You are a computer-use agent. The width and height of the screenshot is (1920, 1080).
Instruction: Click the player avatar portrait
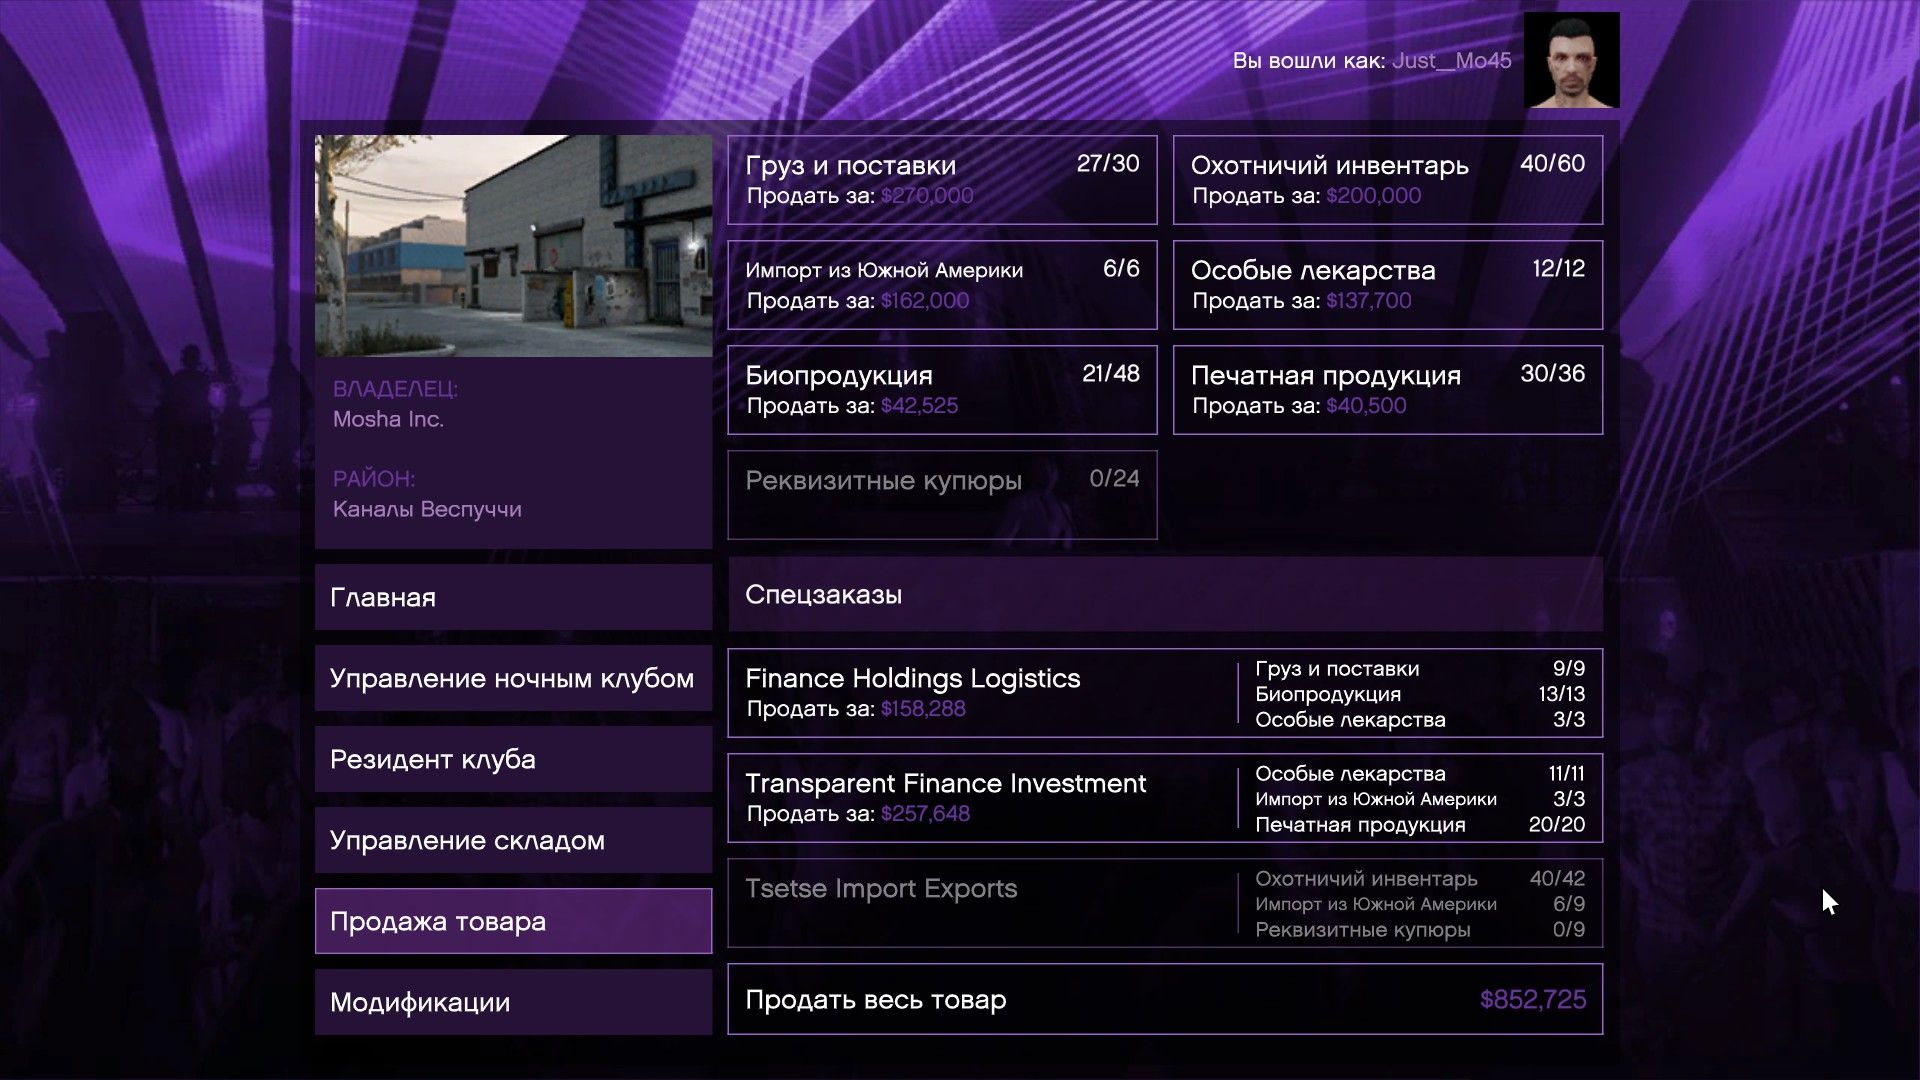pos(1571,60)
